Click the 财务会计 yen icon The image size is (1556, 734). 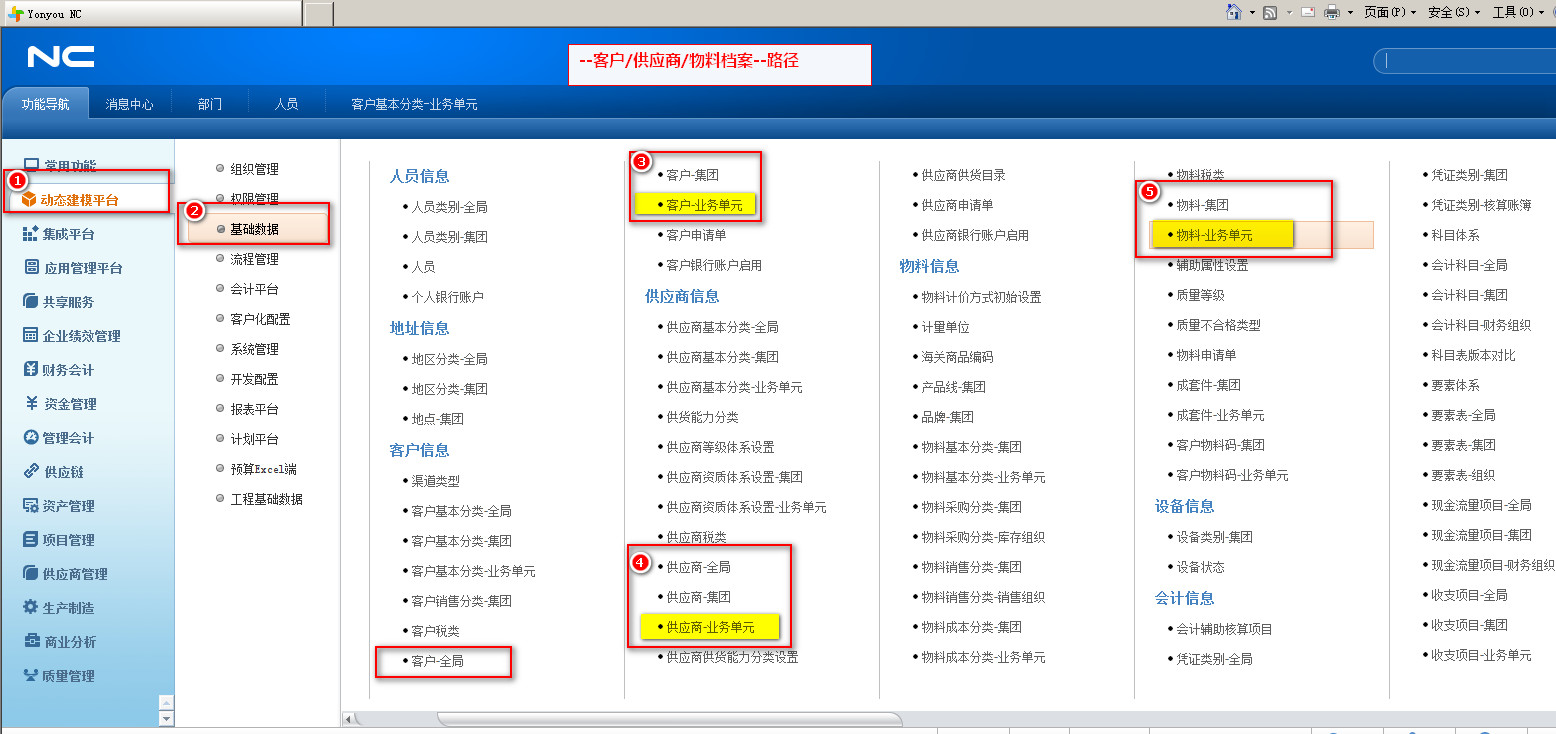(x=30, y=370)
